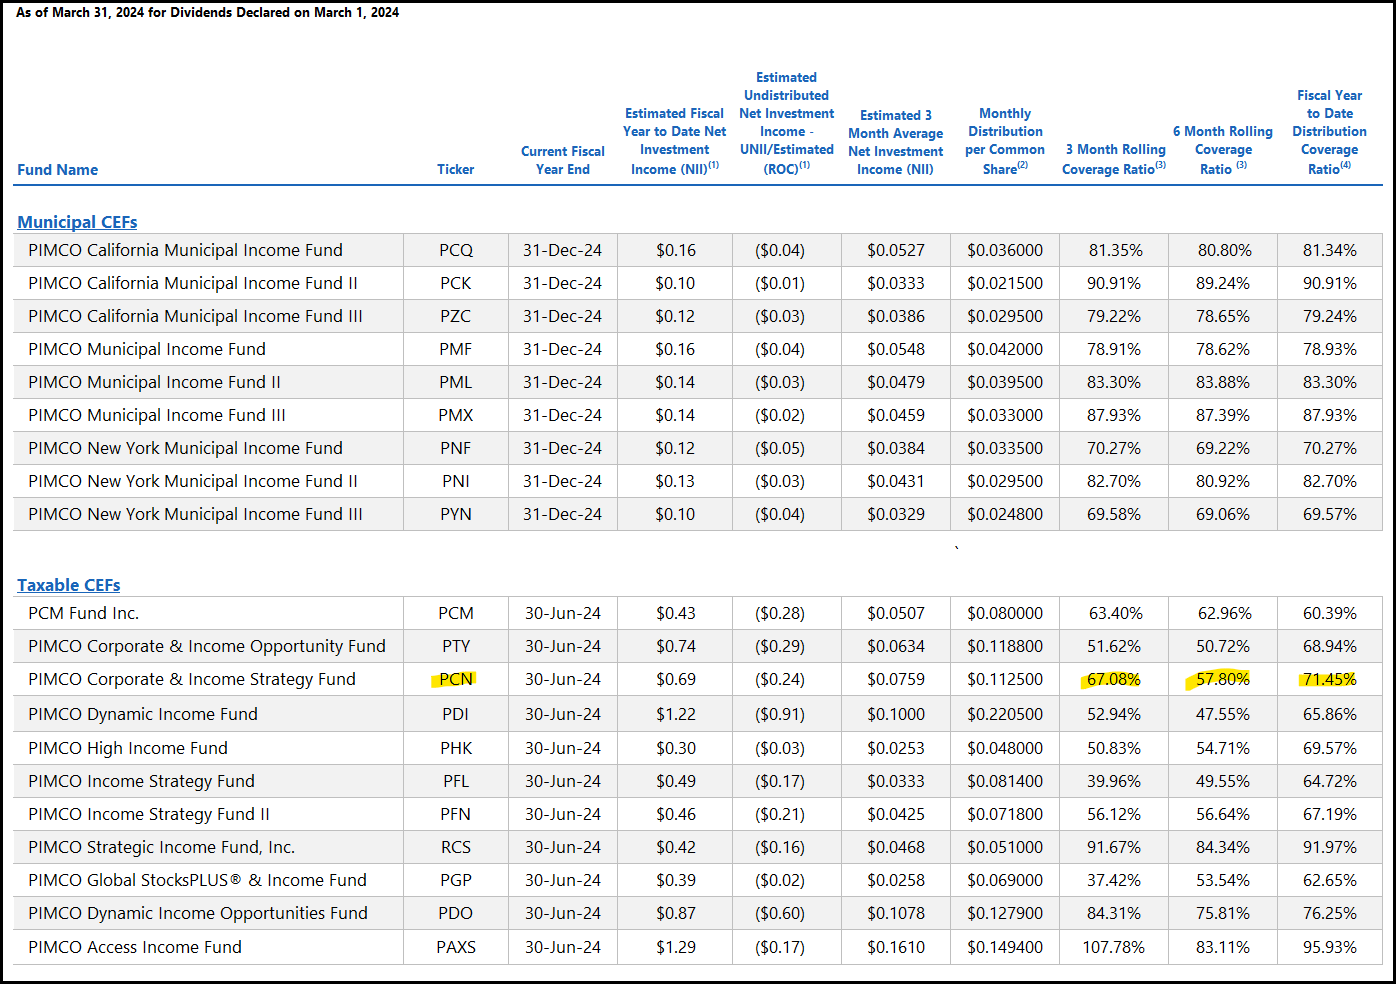The height and width of the screenshot is (984, 1396).
Task: Select the 6 Month Rolling Coverage Ratio header
Action: point(1223,150)
